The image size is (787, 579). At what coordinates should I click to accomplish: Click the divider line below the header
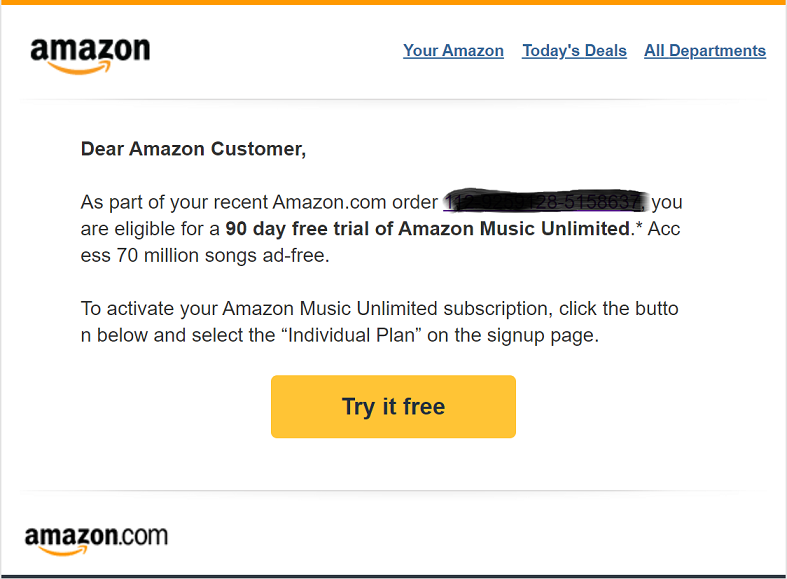pyautogui.click(x=394, y=99)
